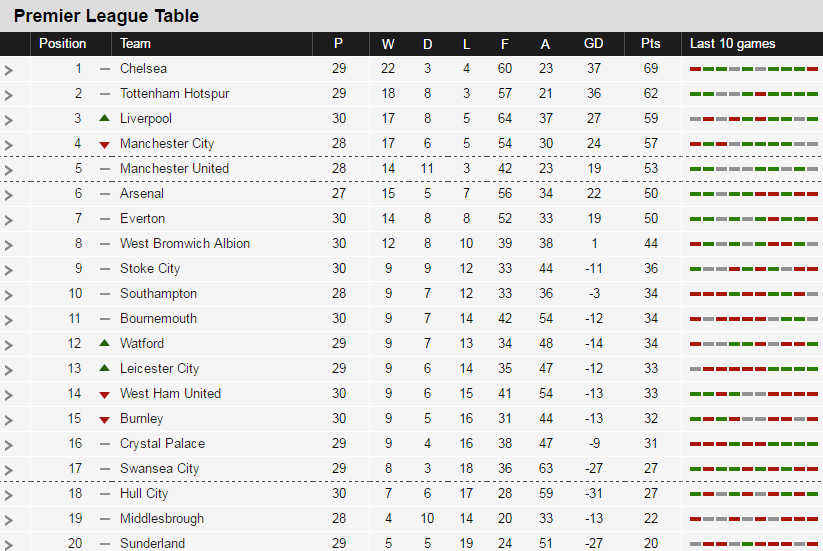Expand the Tottenham Hotspur row chevron

(9, 95)
